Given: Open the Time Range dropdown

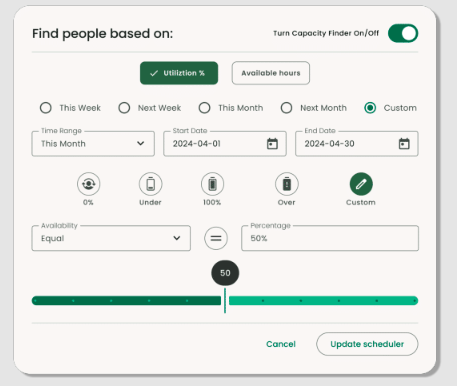Looking at the screenshot, I should coord(93,144).
